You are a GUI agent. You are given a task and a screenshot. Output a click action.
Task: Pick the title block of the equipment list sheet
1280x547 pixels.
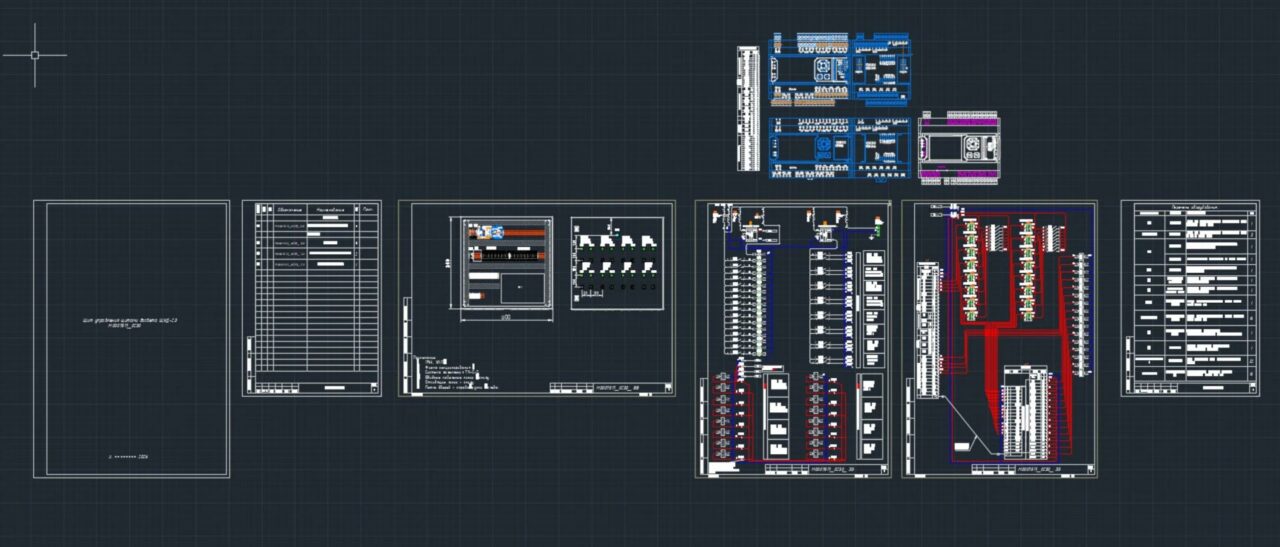1195,386
